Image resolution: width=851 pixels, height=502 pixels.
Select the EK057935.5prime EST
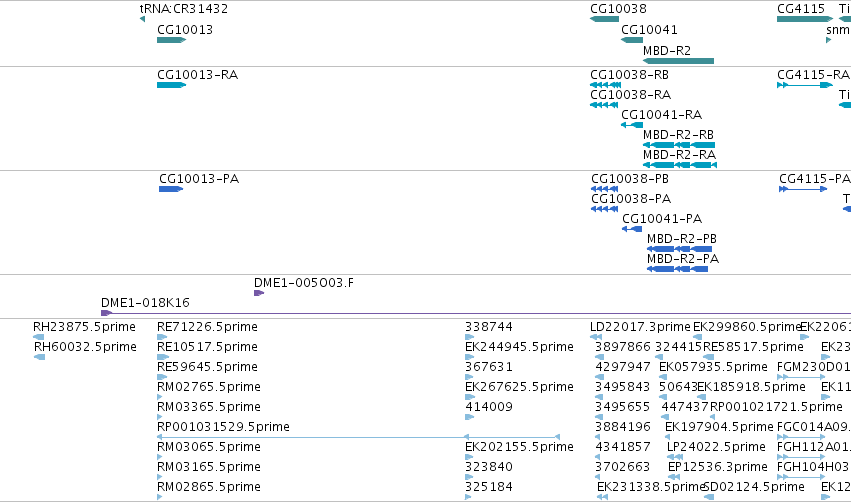tap(663, 377)
